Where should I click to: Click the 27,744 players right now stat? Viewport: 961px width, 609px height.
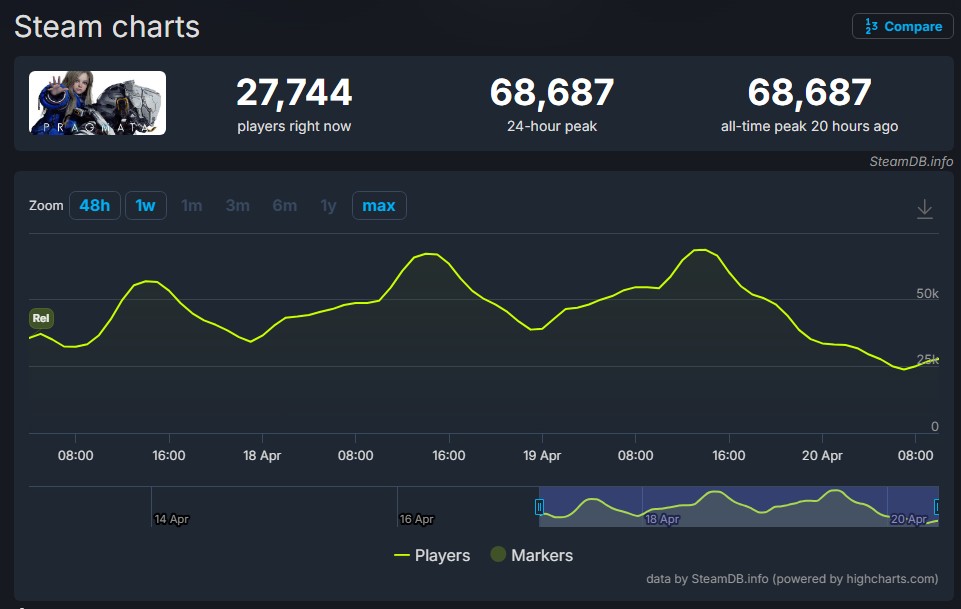point(294,93)
